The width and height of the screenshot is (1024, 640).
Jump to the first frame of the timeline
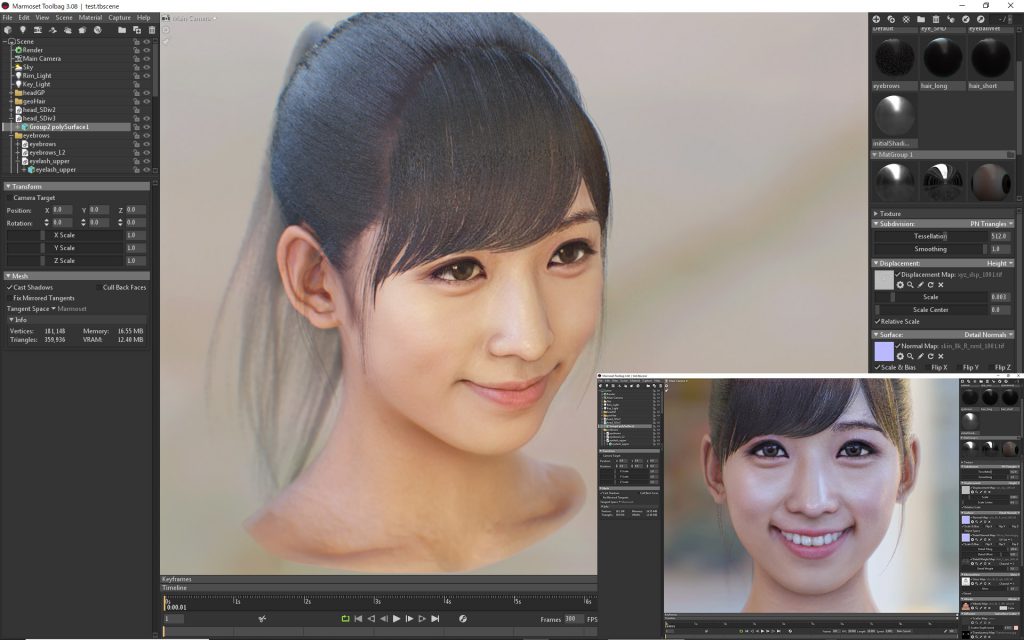pos(358,619)
